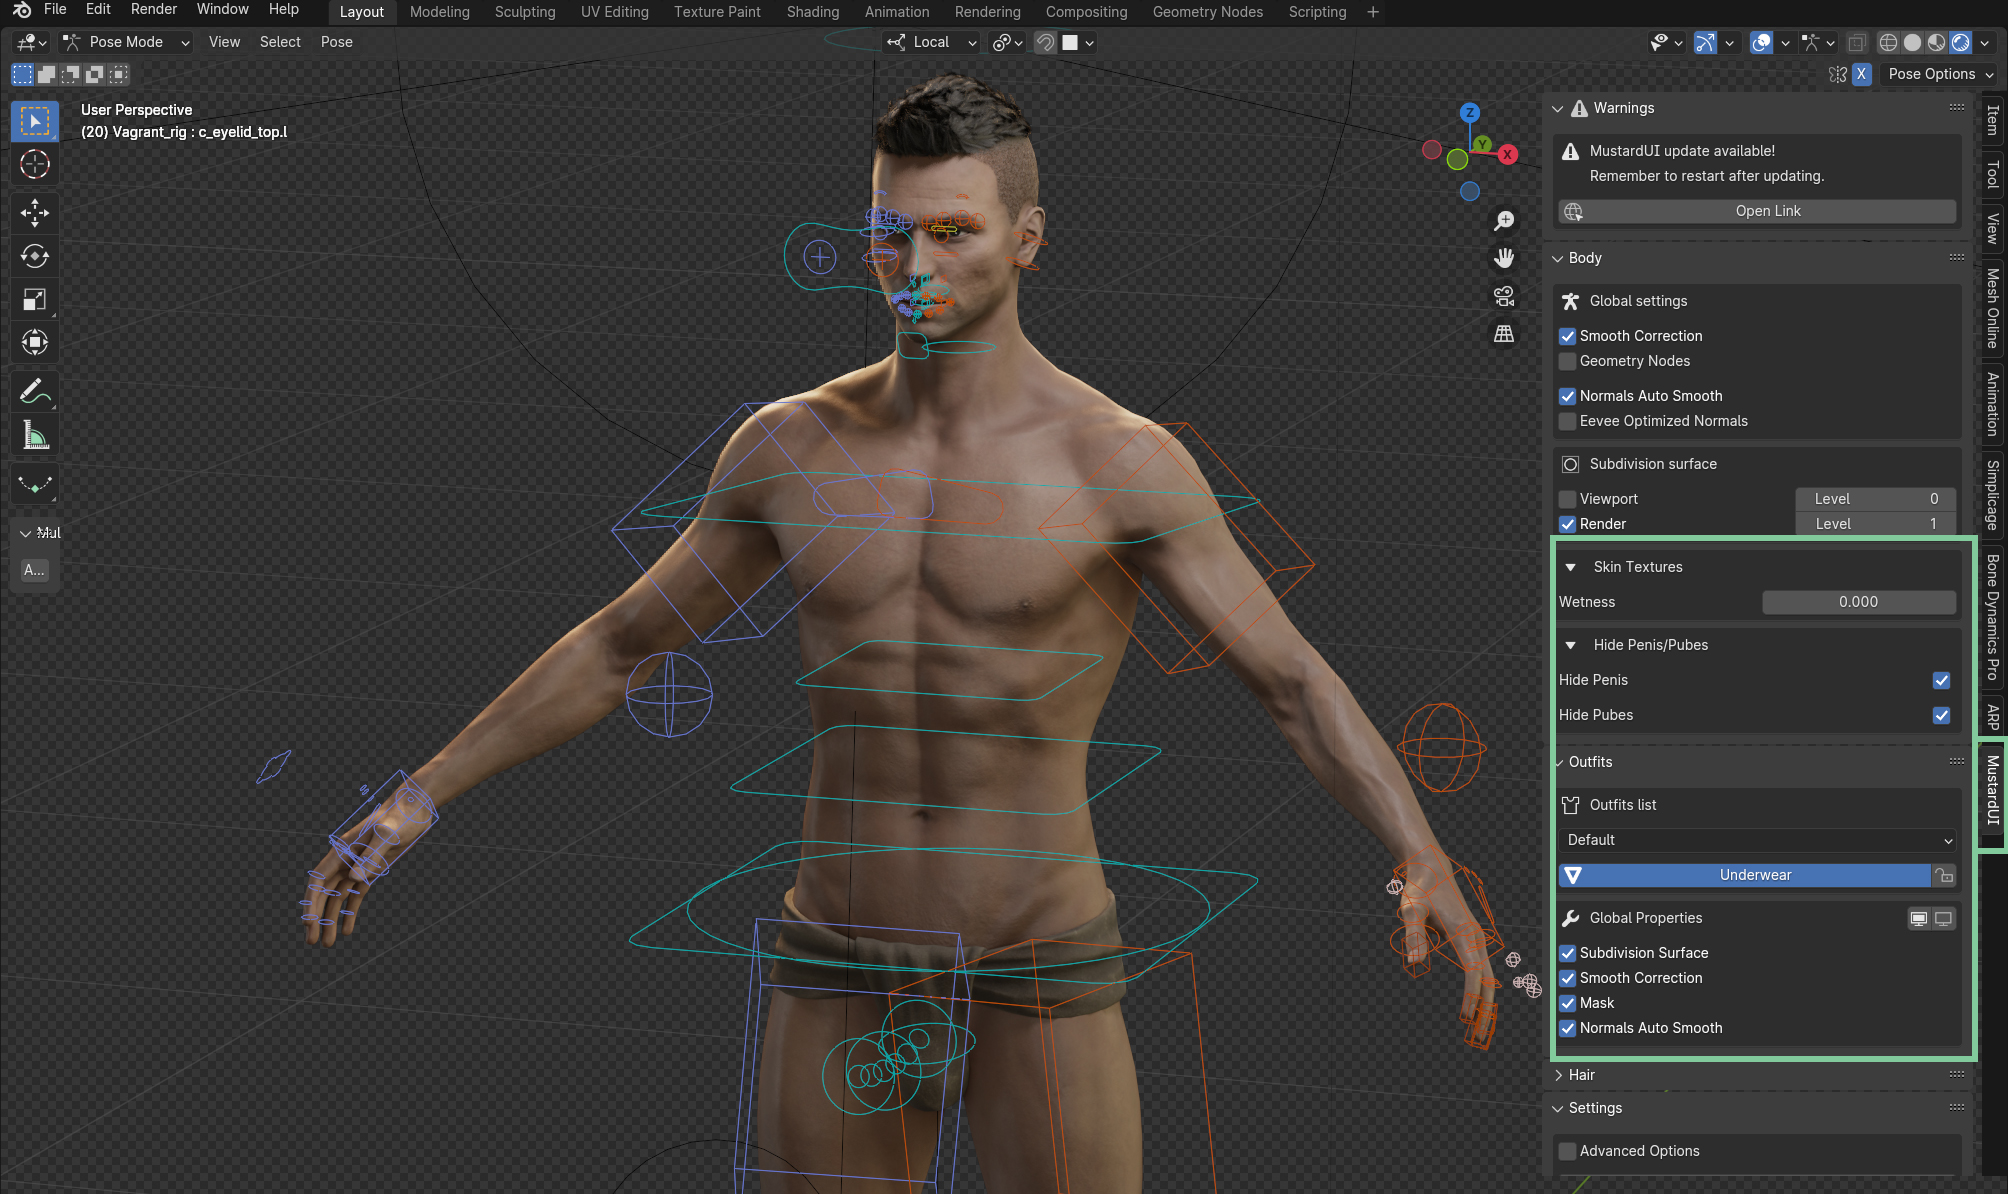The height and width of the screenshot is (1194, 2008).
Task: Open the MustardUI sidebar tab
Action: tap(1993, 790)
